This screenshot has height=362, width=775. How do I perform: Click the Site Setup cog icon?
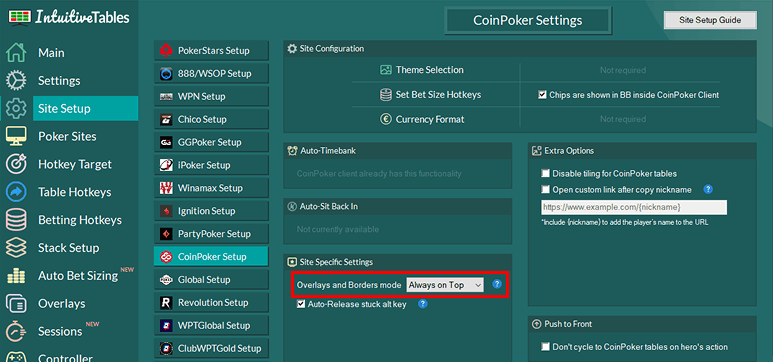pos(16,108)
